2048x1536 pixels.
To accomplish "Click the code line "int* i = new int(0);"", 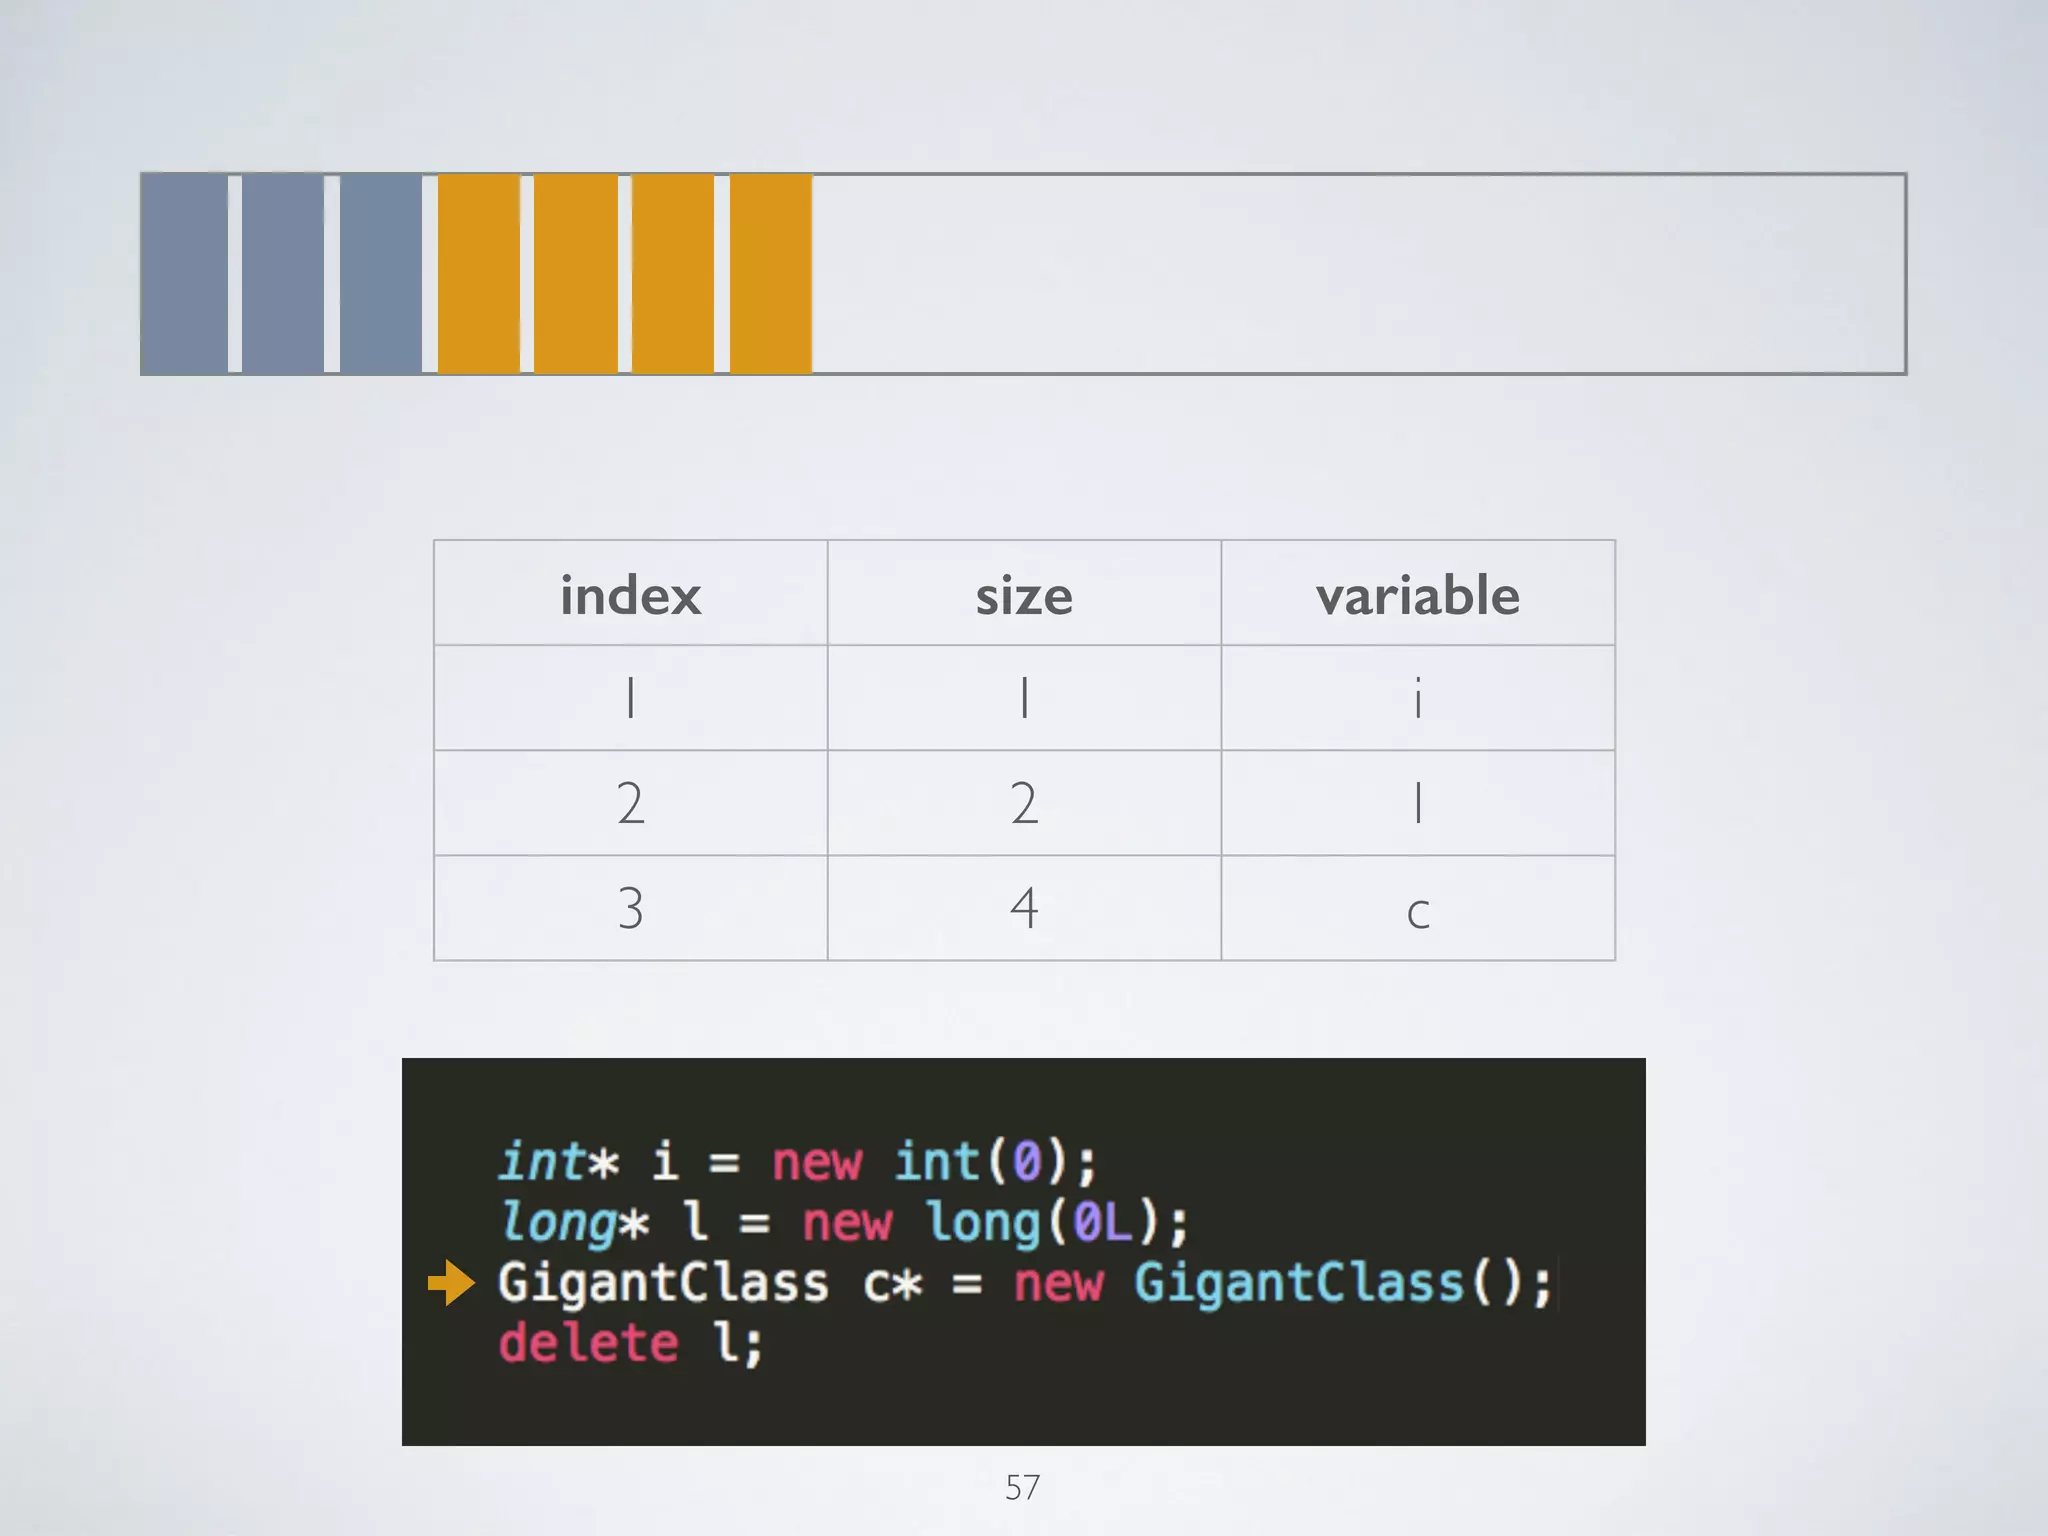I will coord(798,1162).
